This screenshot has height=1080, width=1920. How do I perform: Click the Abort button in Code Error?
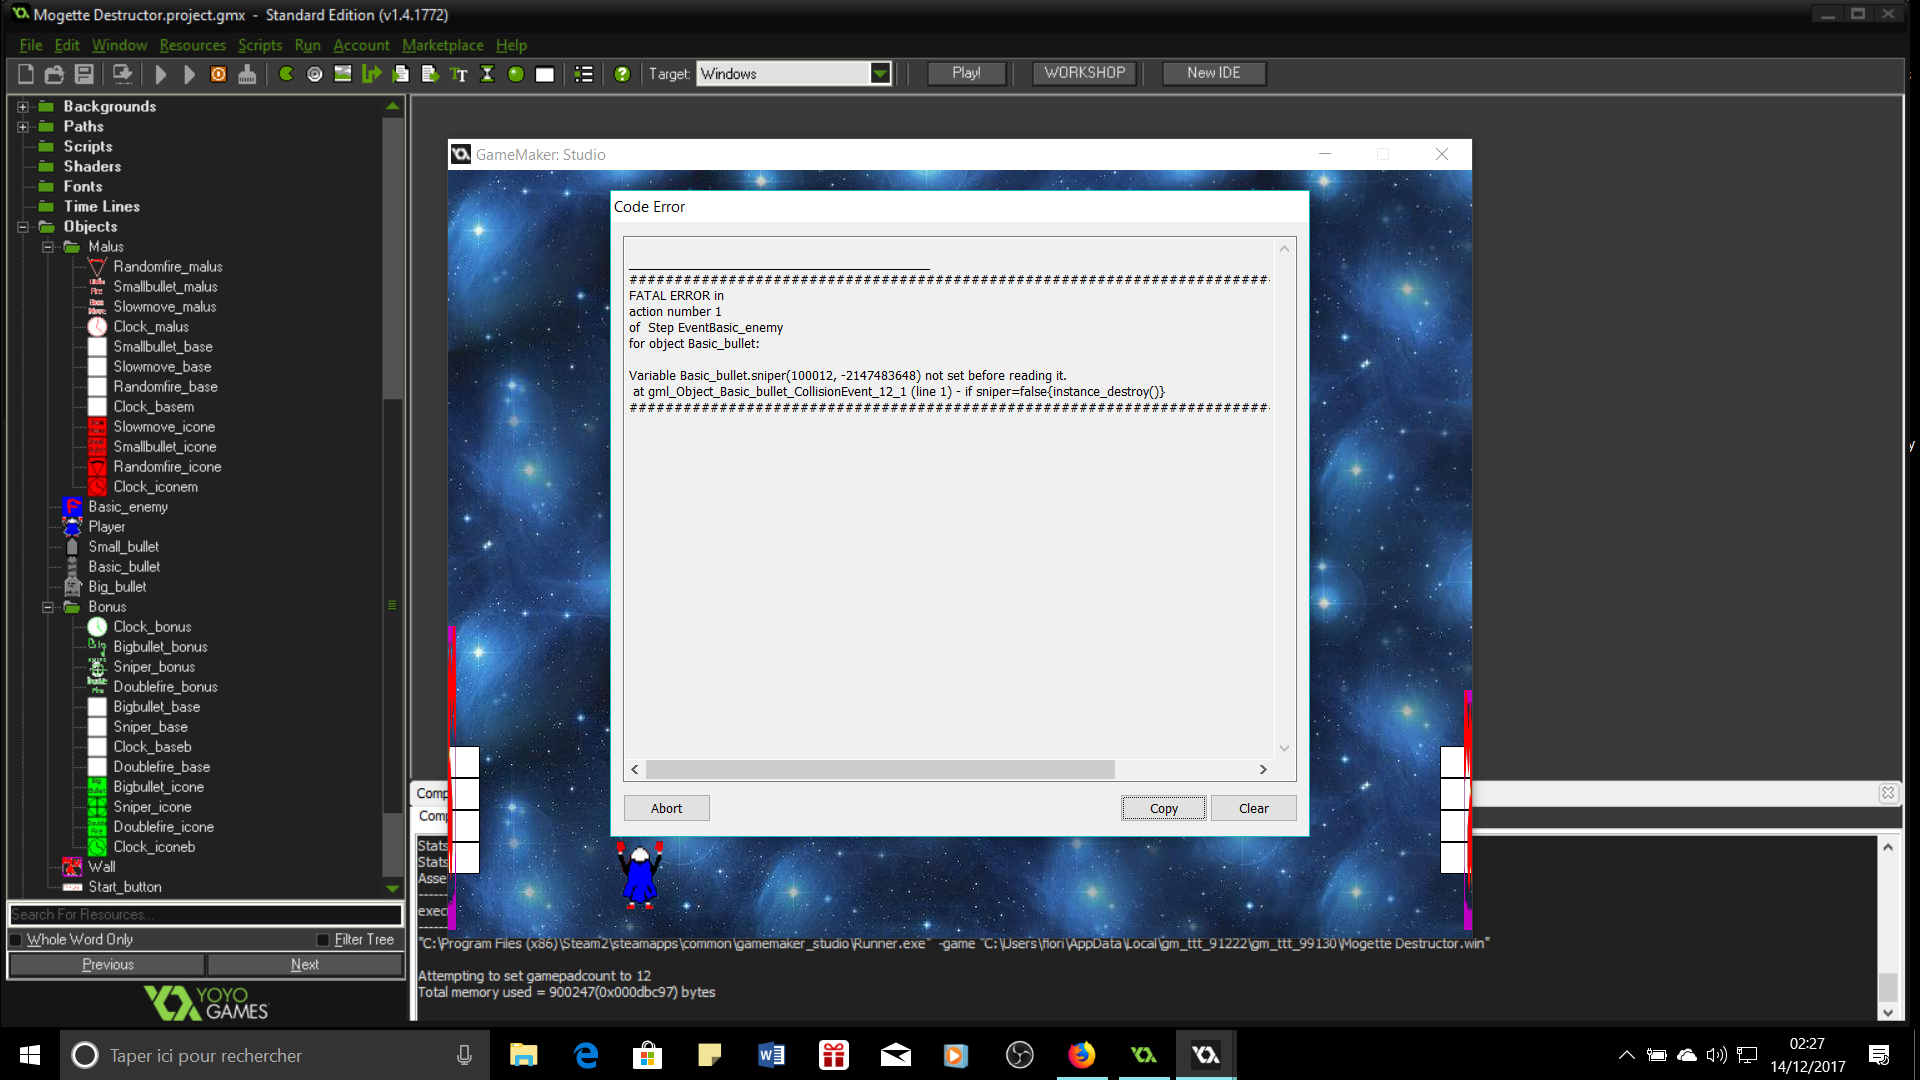(667, 808)
